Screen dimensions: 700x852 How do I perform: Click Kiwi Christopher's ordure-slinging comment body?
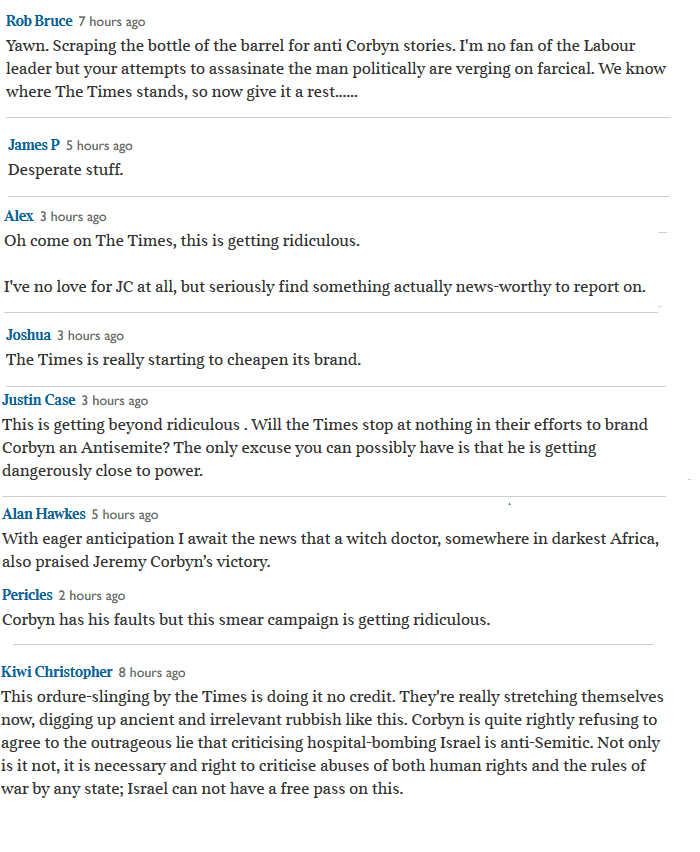coord(330,742)
